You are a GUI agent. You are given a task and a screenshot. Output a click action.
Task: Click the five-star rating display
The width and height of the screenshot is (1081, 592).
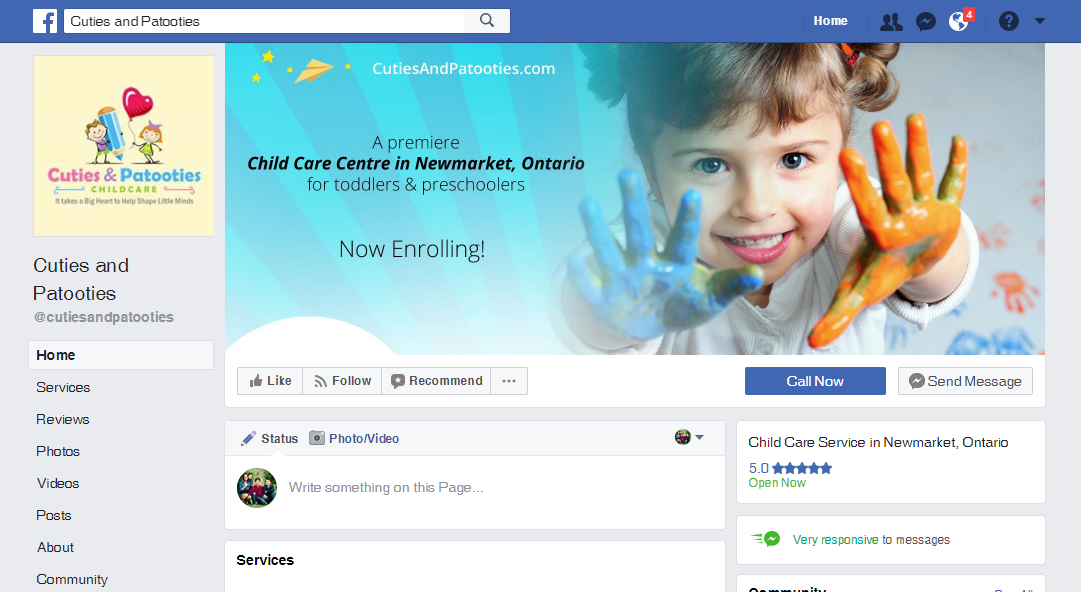coord(801,469)
